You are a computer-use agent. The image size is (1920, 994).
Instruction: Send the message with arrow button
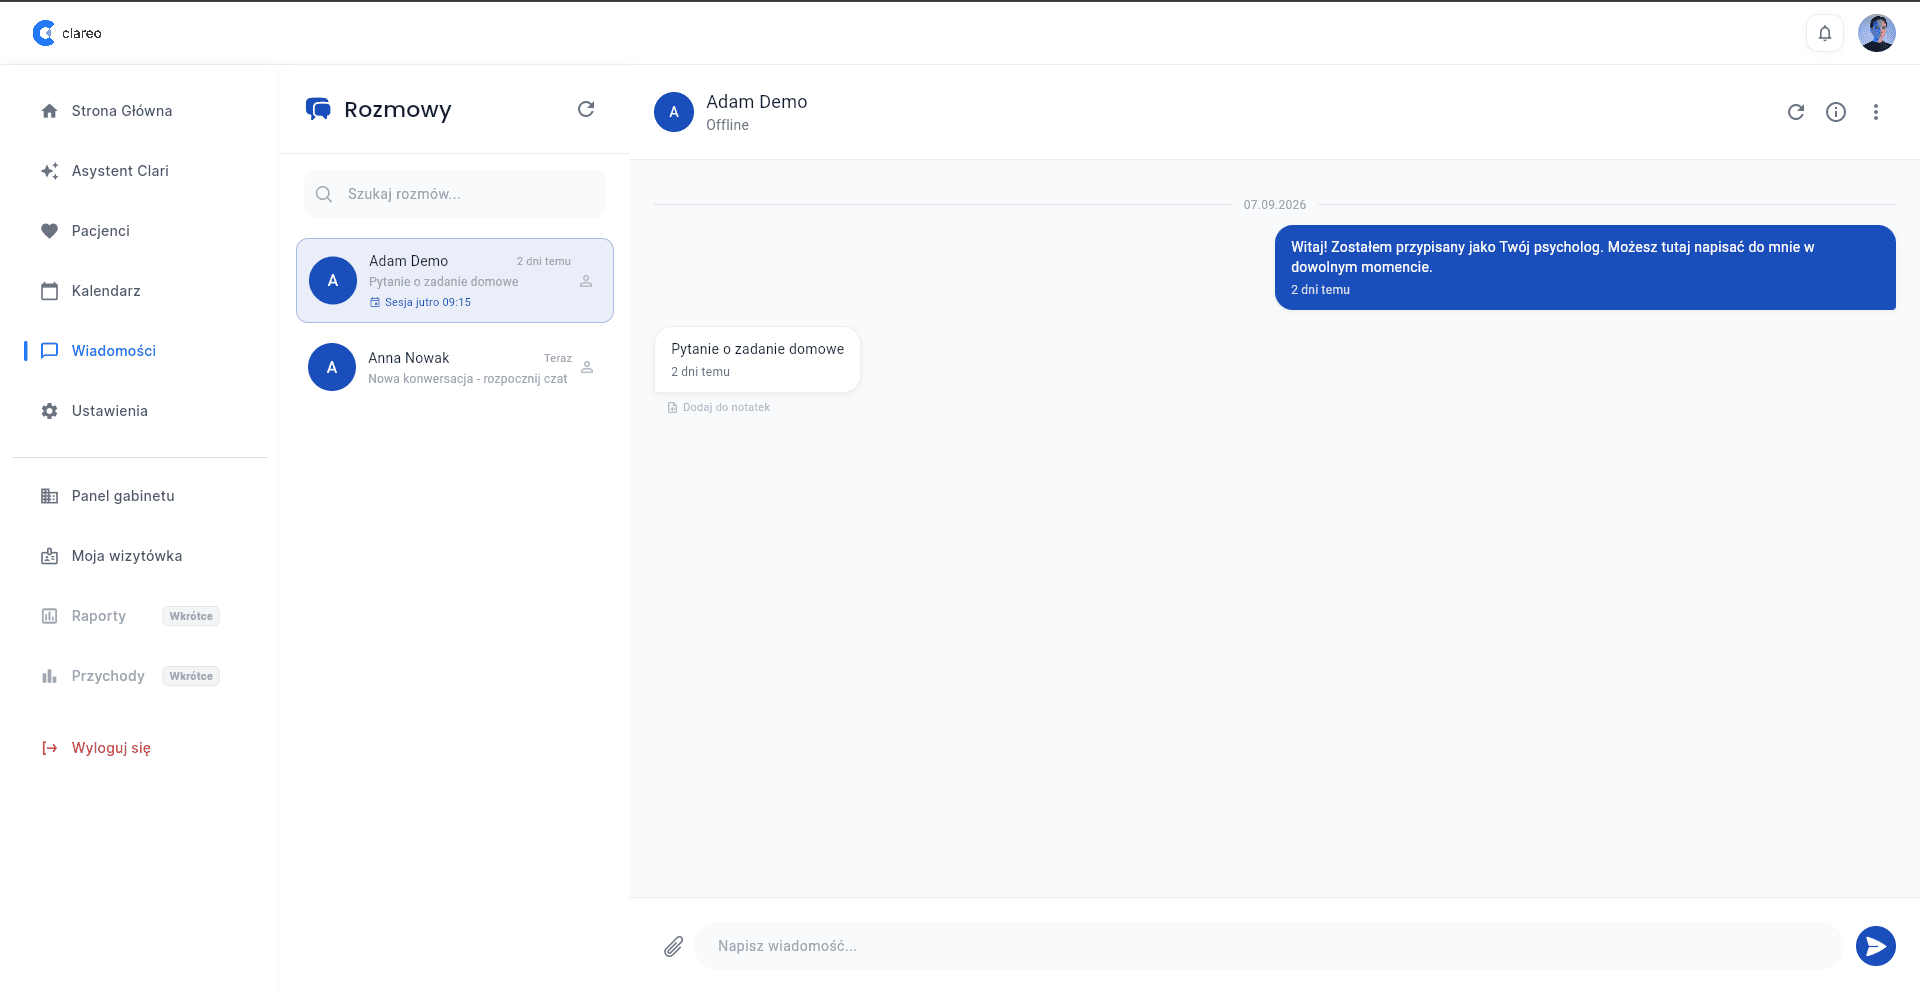[1876, 946]
